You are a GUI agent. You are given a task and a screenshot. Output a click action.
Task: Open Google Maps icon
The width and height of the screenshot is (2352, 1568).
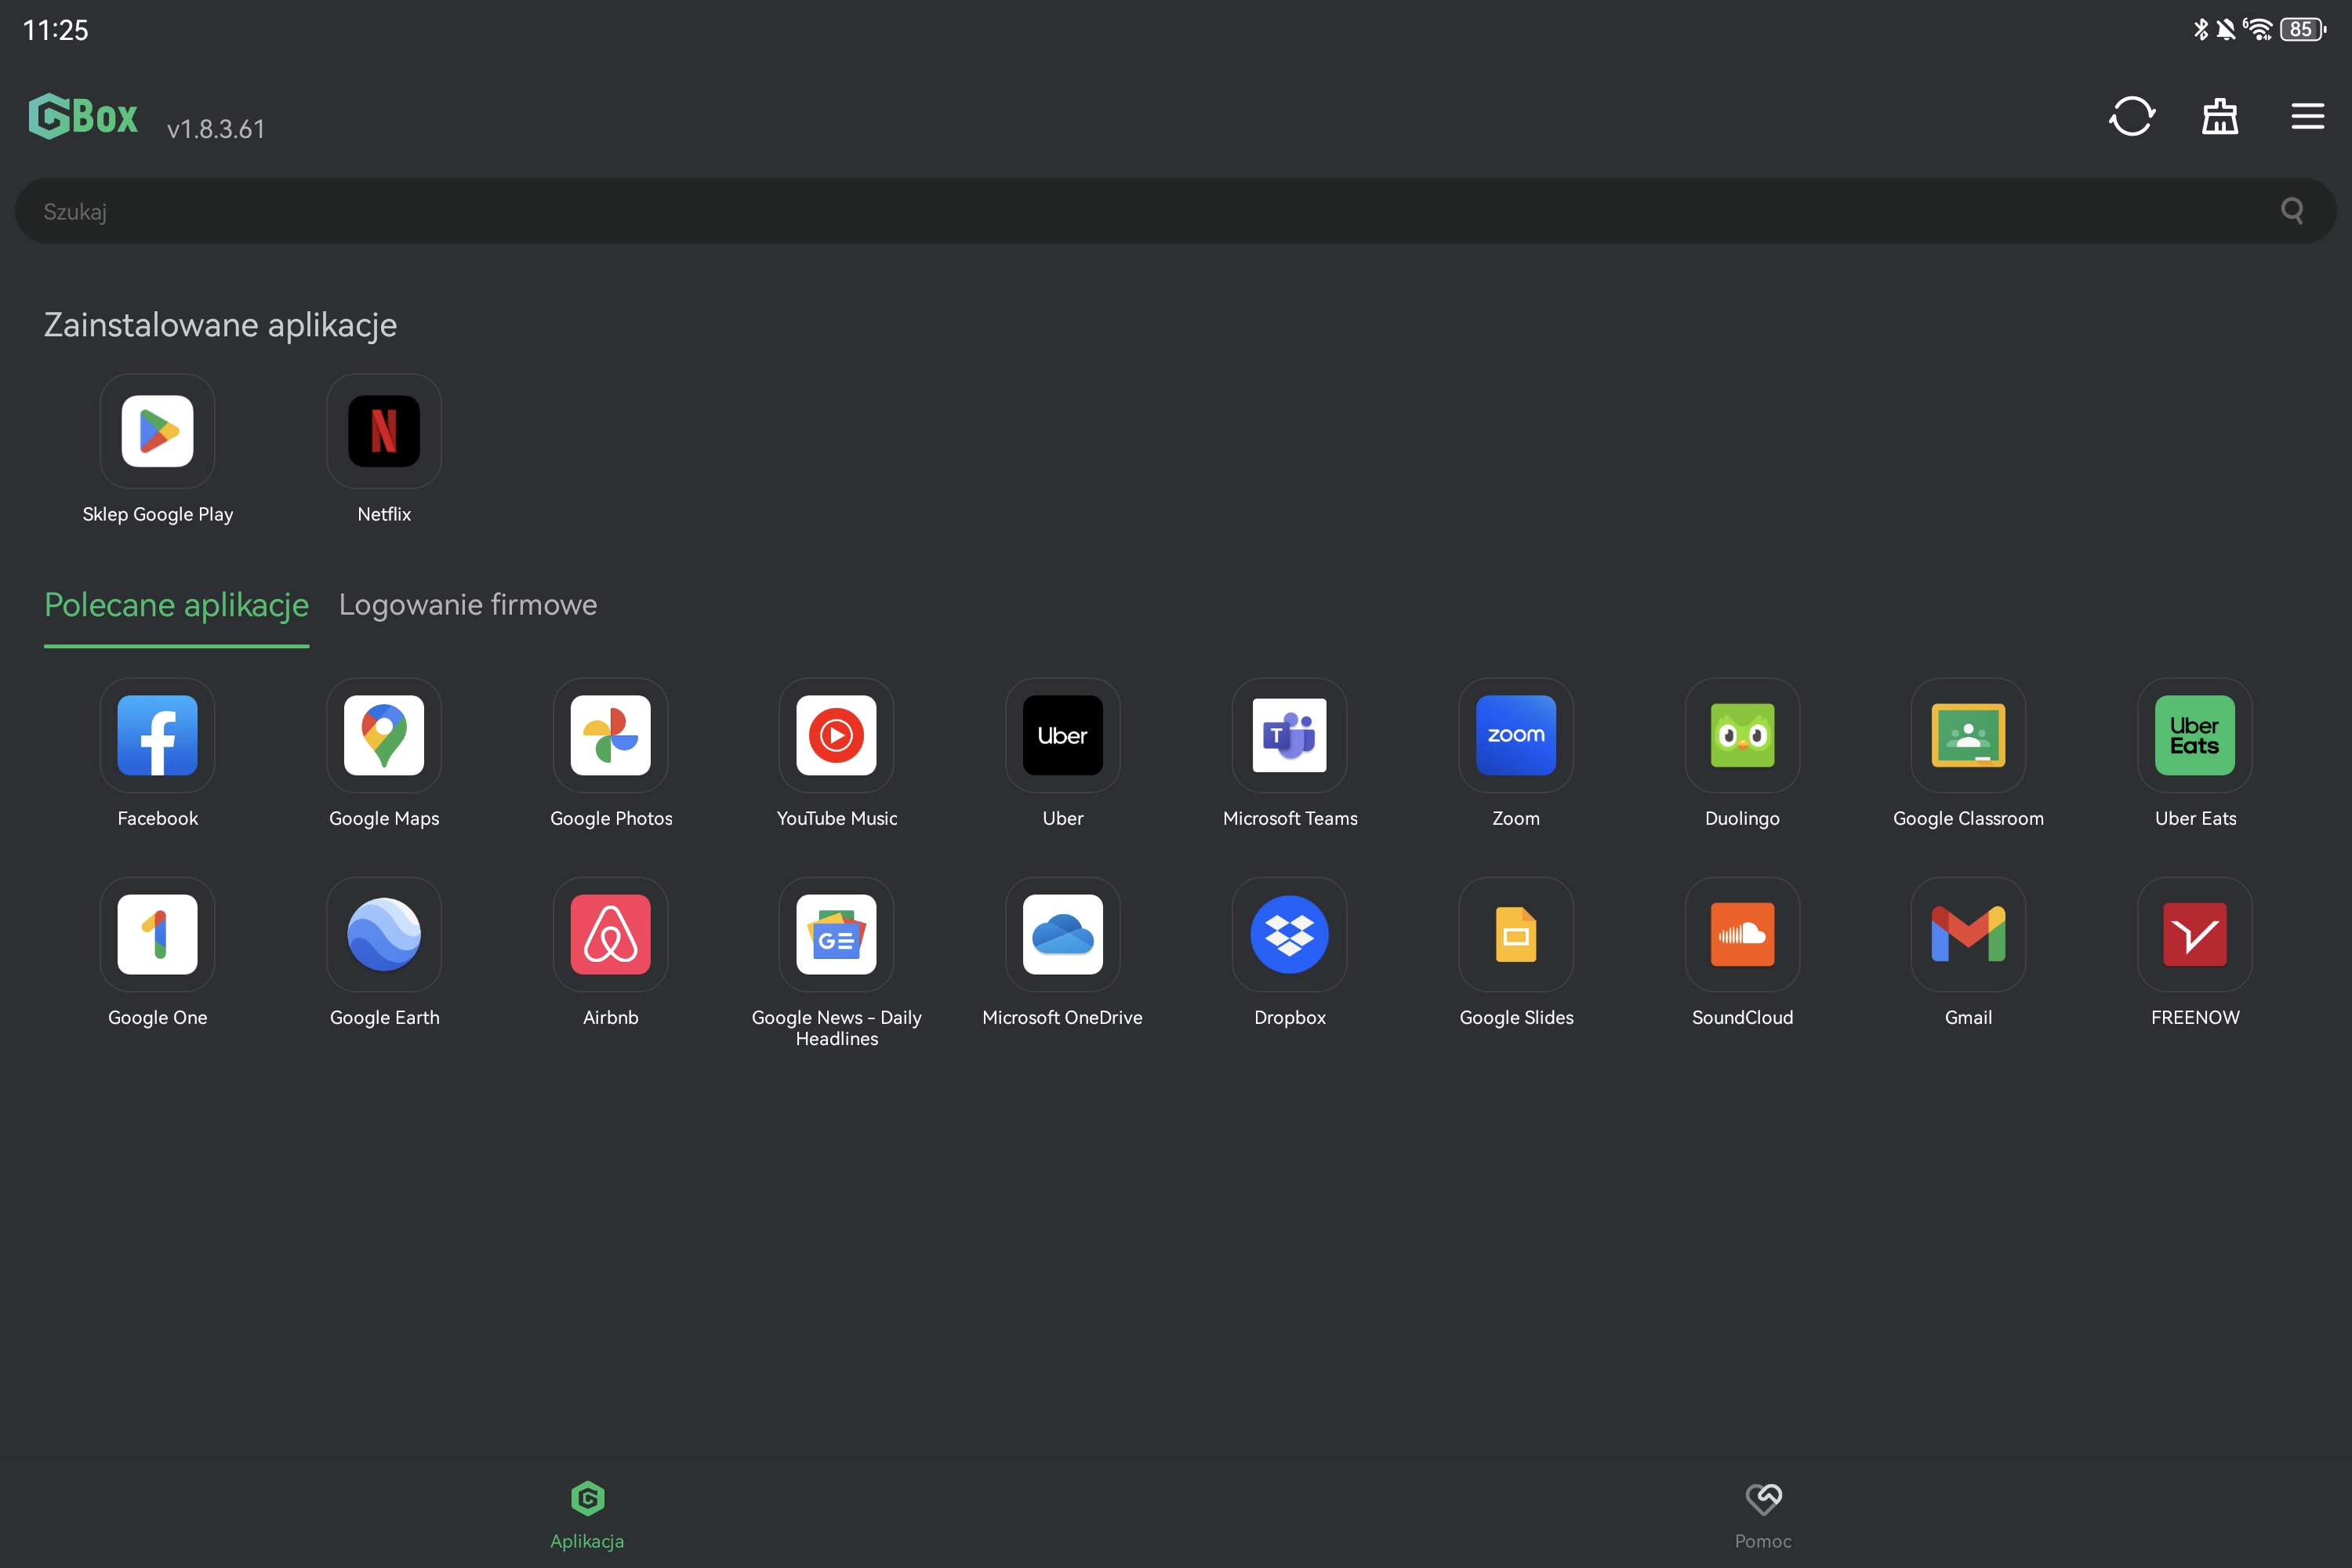[x=384, y=735]
